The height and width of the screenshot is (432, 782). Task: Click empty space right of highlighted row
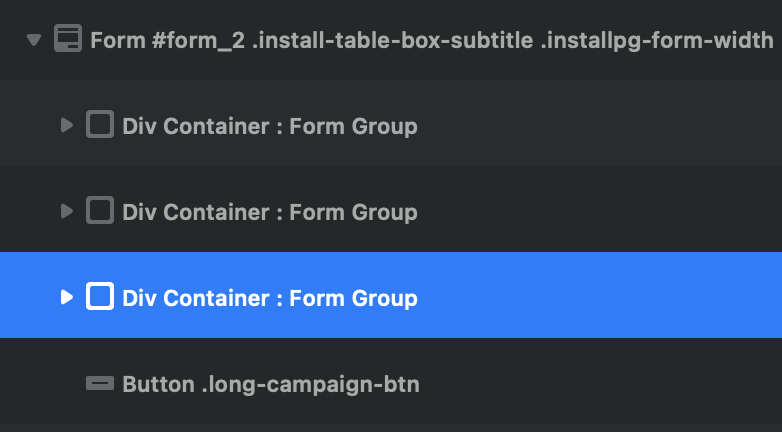coord(600,297)
